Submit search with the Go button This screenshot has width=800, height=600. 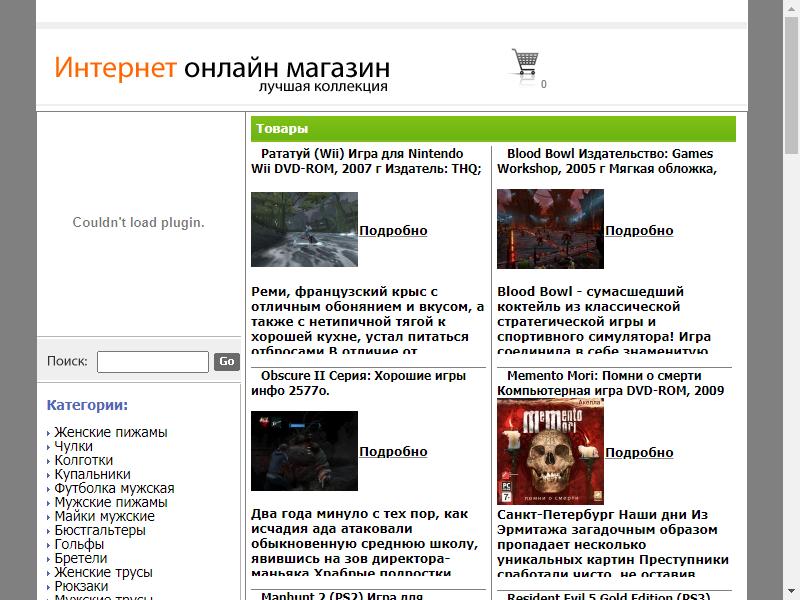tap(227, 362)
